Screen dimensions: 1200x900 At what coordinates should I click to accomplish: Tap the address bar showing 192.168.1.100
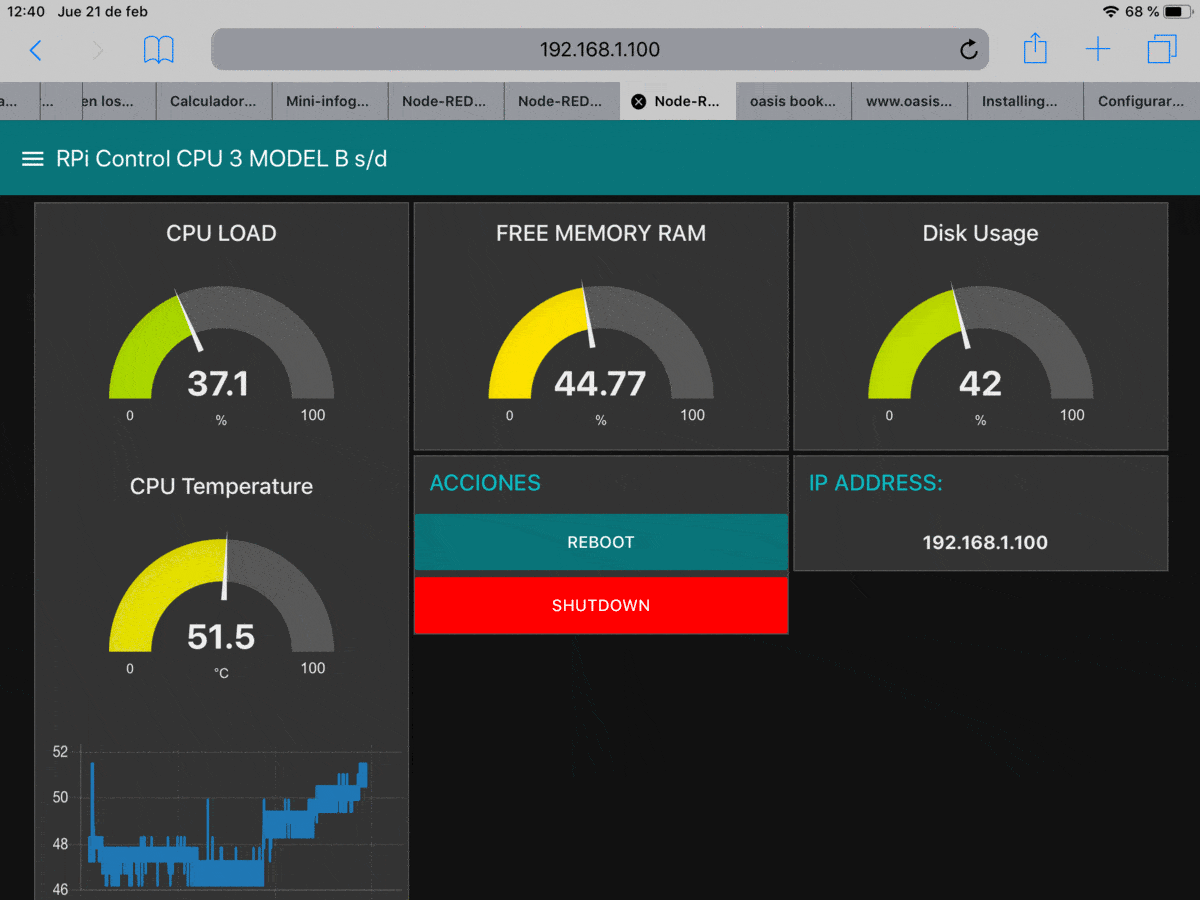tap(599, 50)
